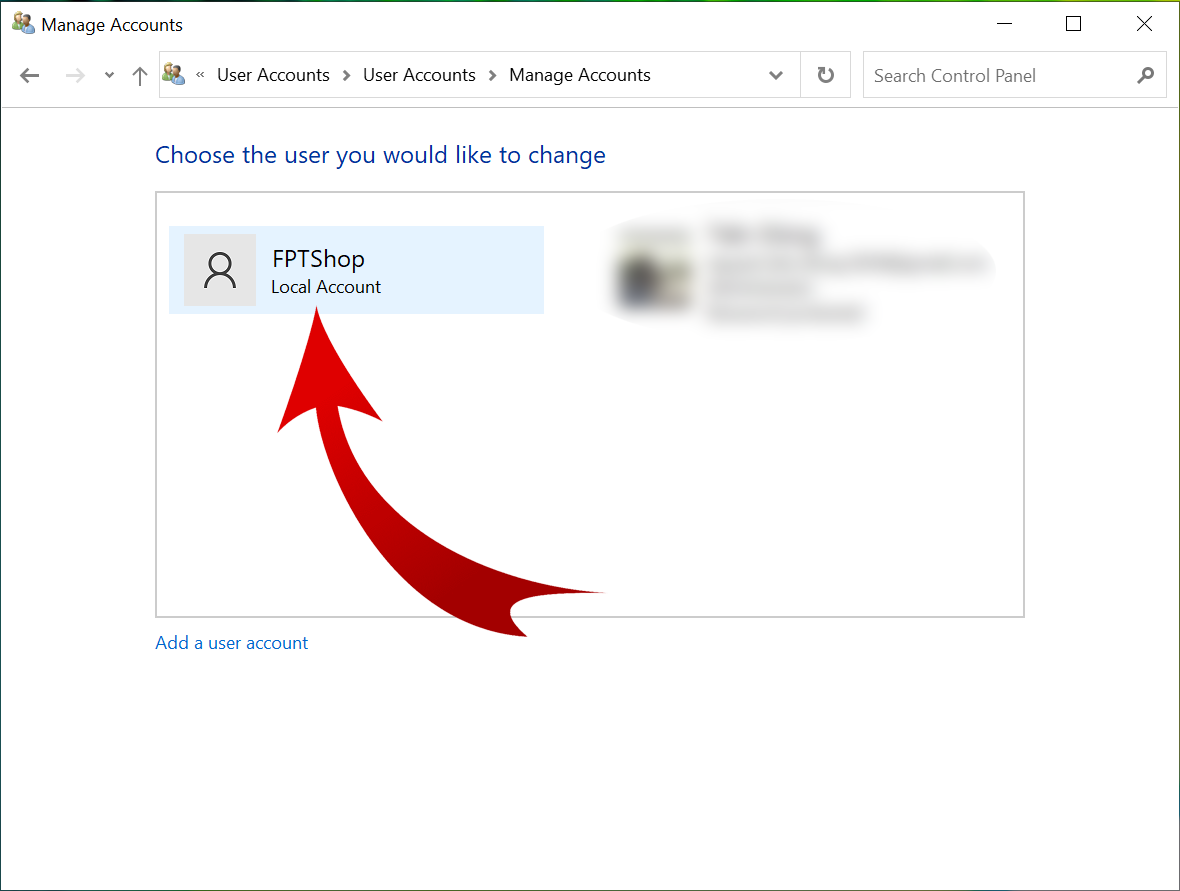The image size is (1180, 891).
Task: Click Add a user account link
Action: tap(232, 643)
